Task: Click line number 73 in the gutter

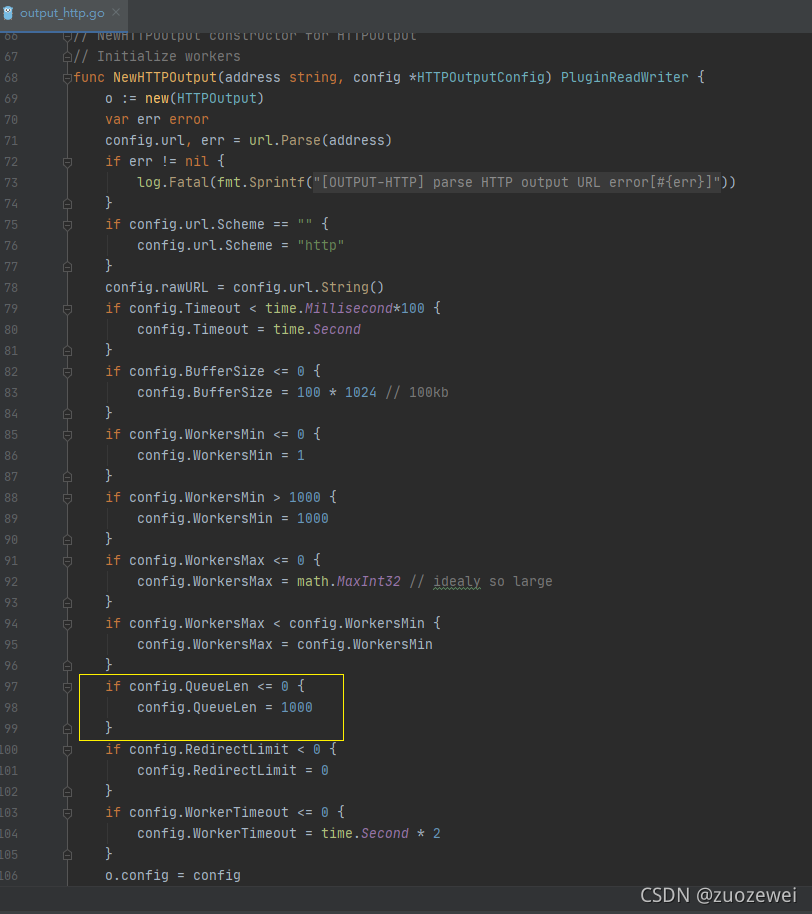Action: (11, 183)
